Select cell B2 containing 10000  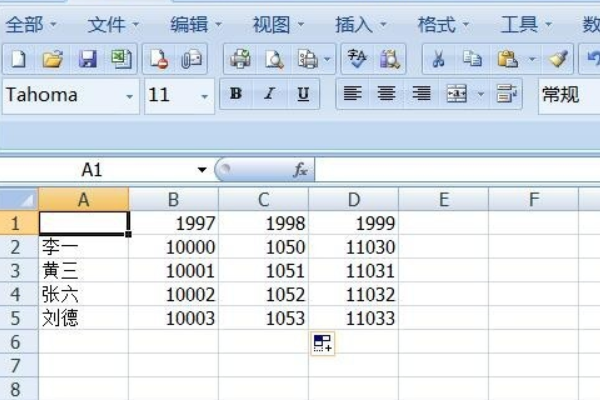(x=173, y=247)
